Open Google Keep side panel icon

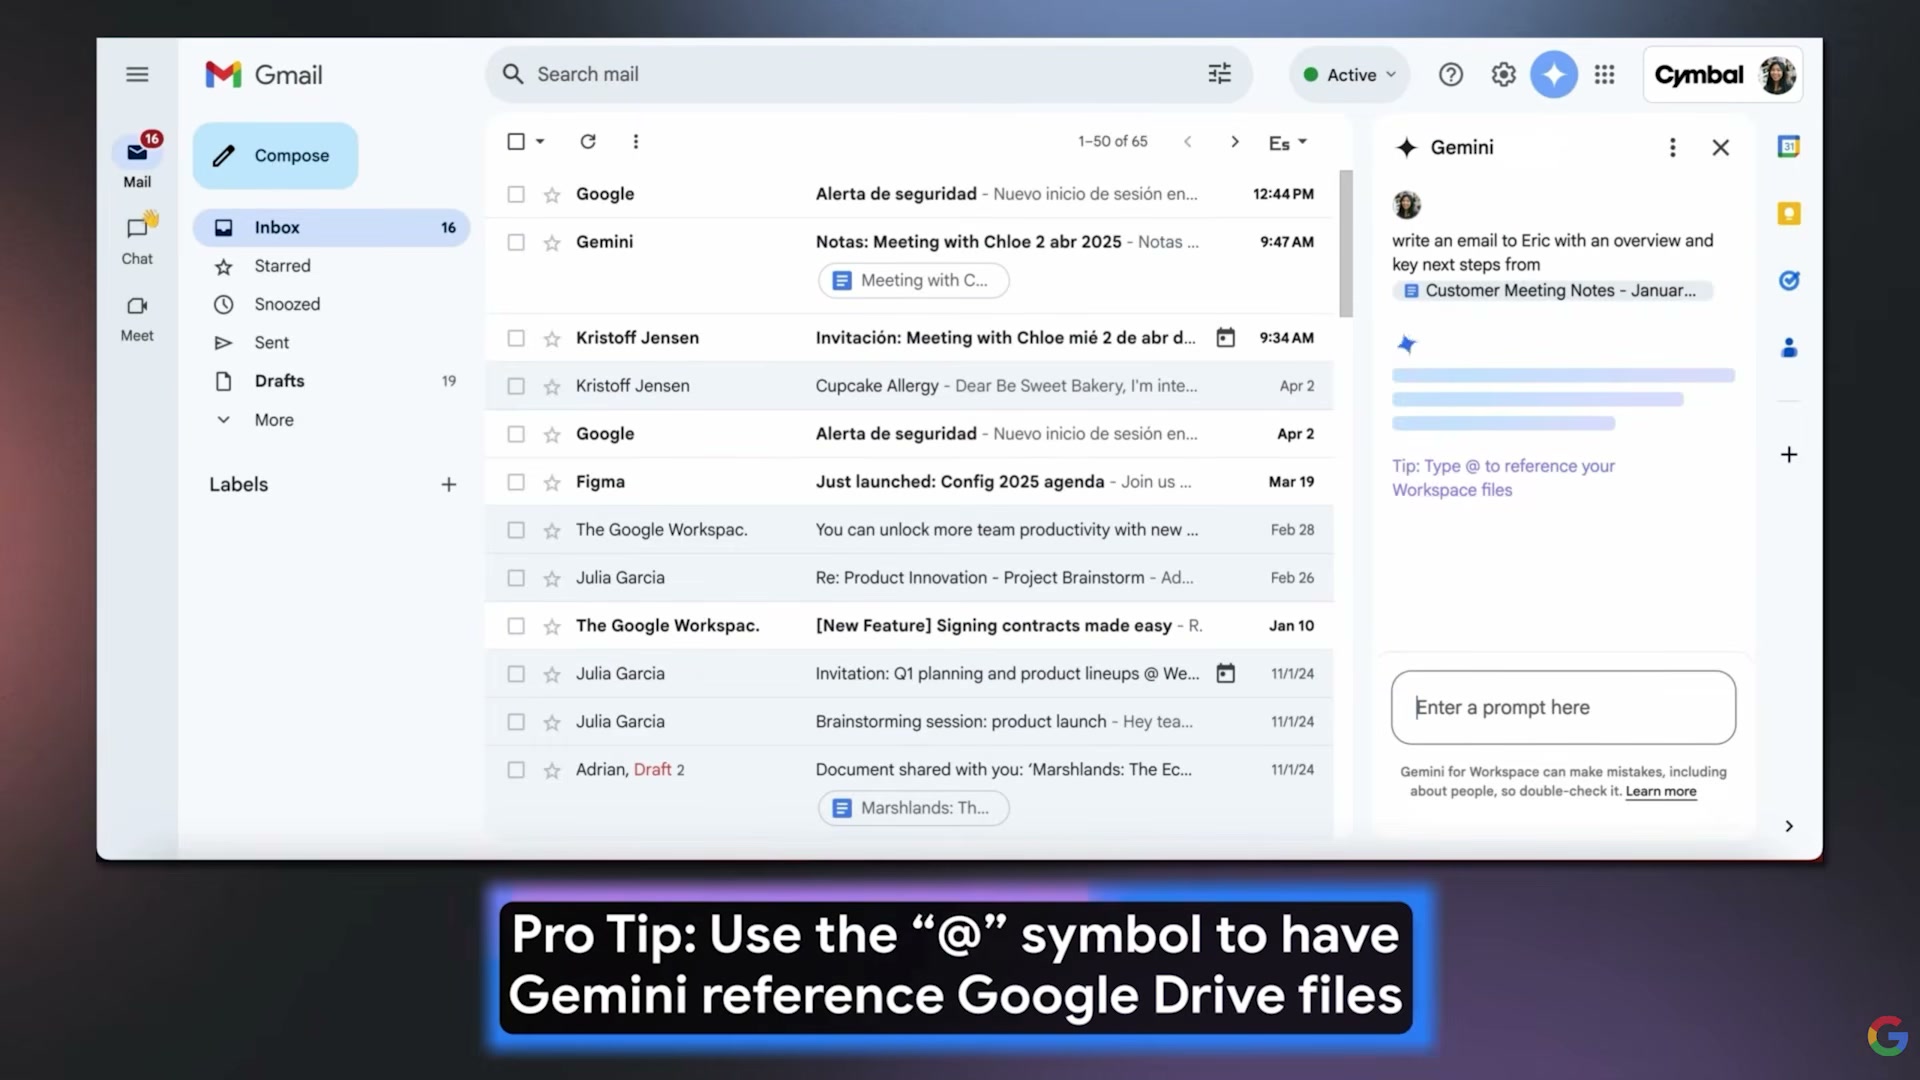(1789, 214)
